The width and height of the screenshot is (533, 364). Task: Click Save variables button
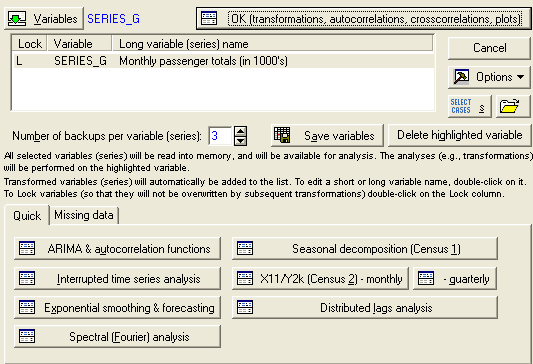(x=327, y=136)
